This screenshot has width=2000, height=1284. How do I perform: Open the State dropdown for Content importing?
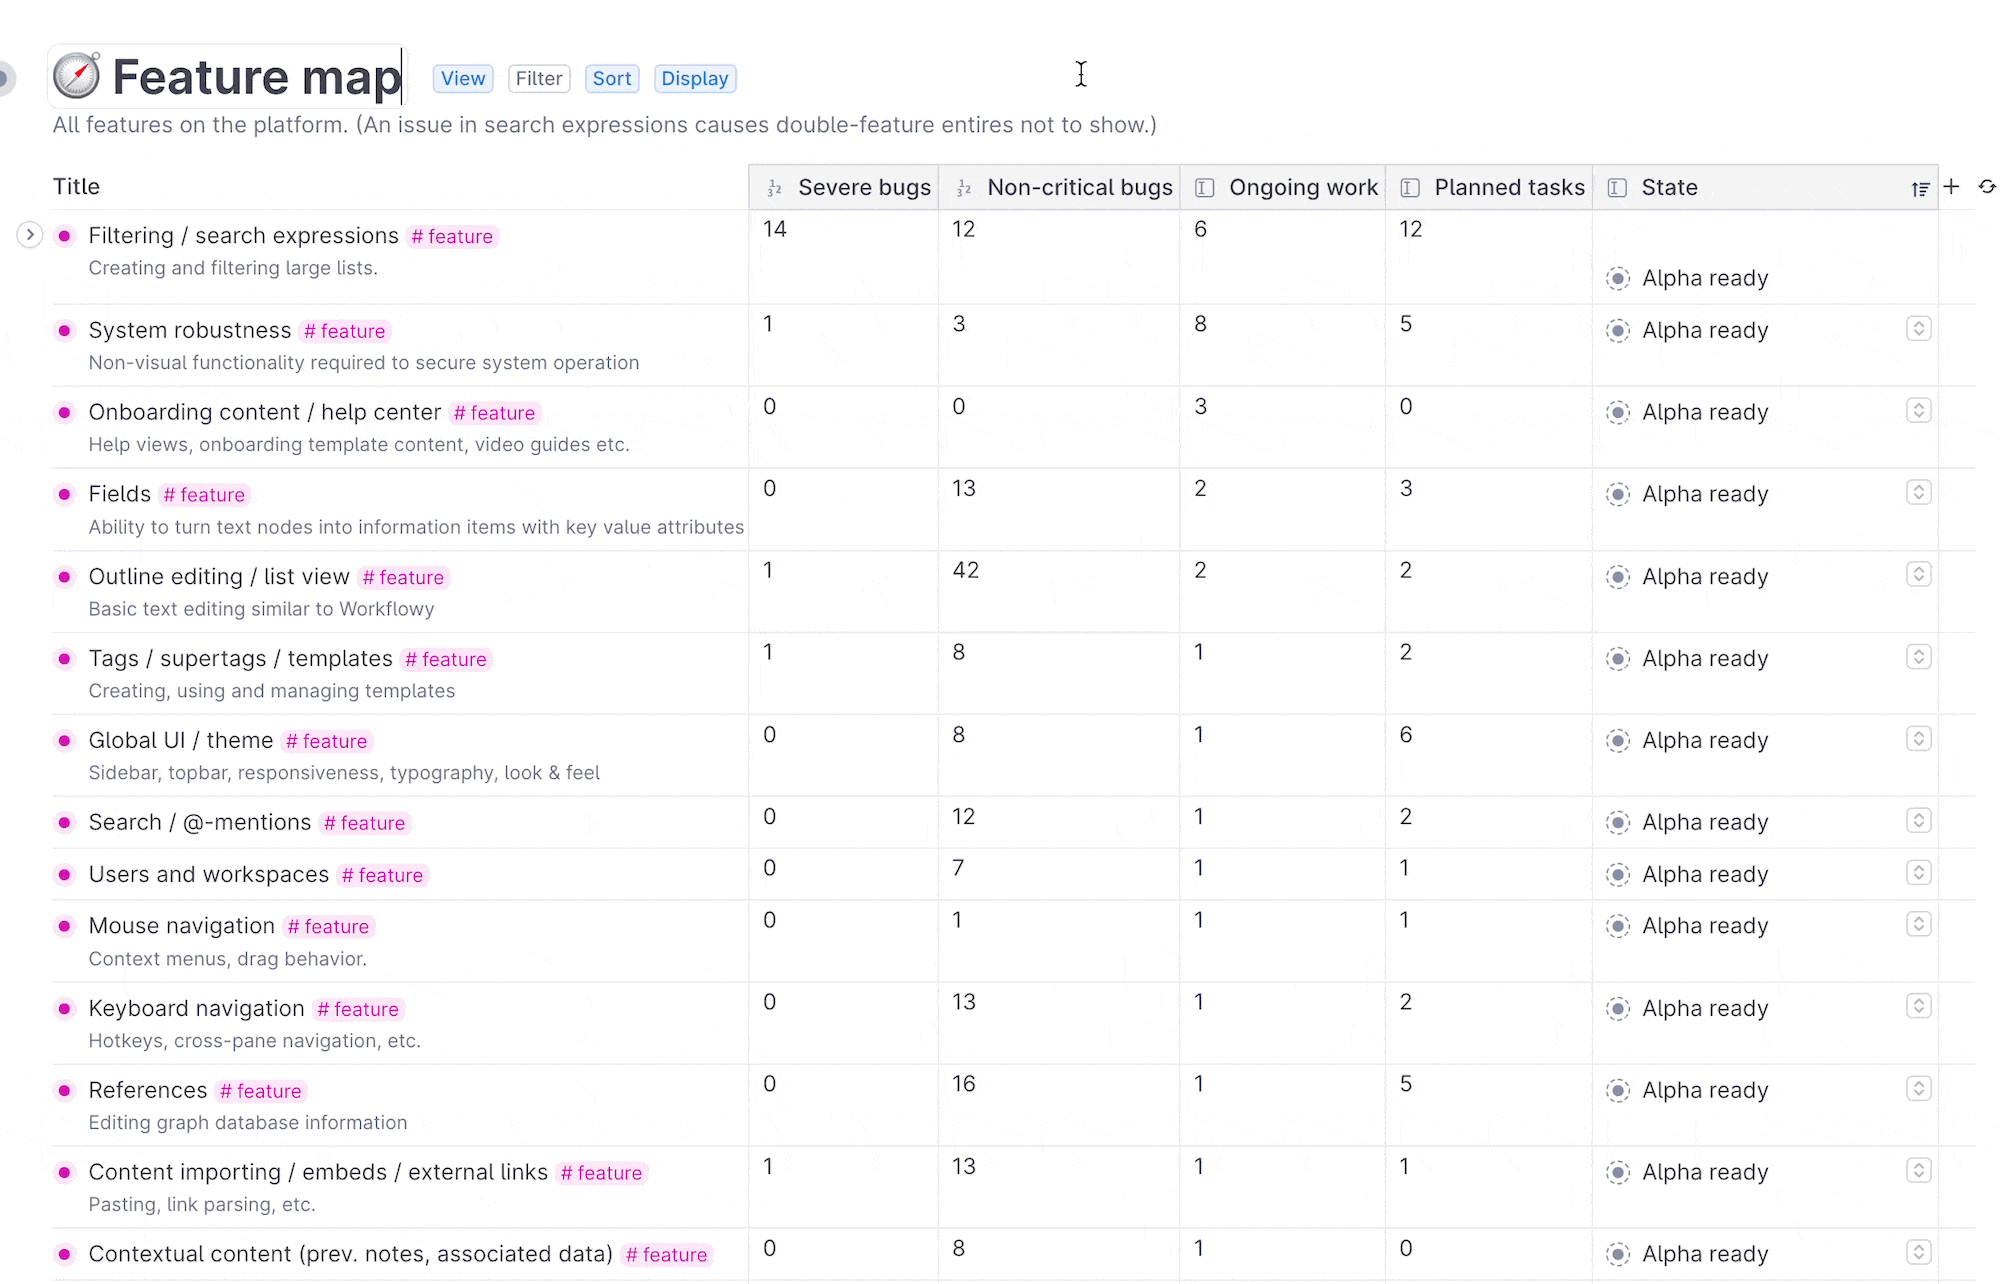pyautogui.click(x=1918, y=1170)
